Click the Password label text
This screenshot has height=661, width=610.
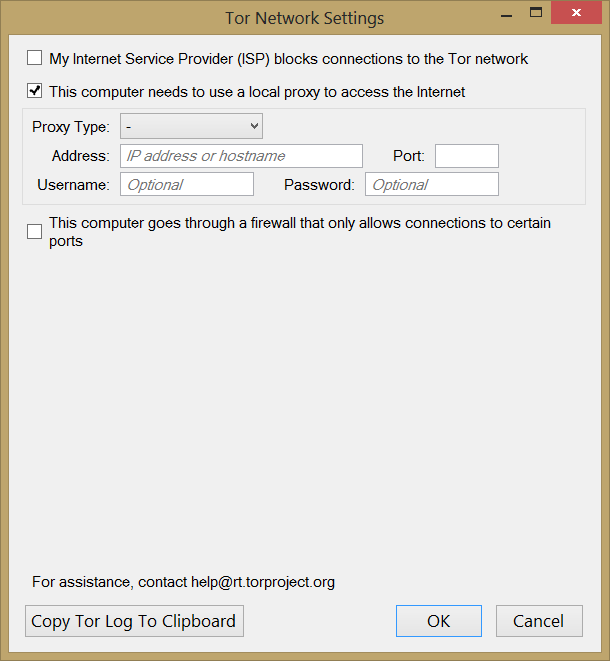[x=319, y=184]
